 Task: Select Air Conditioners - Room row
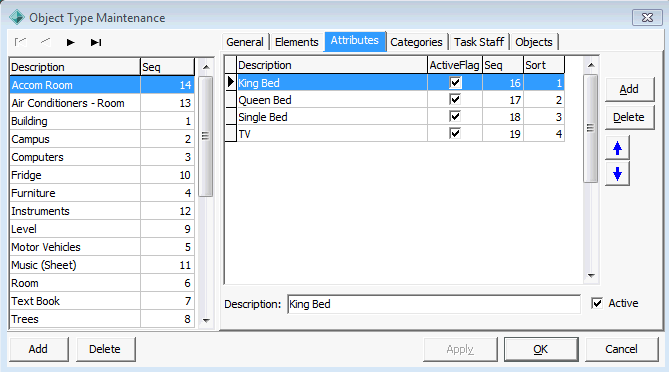tap(102, 103)
